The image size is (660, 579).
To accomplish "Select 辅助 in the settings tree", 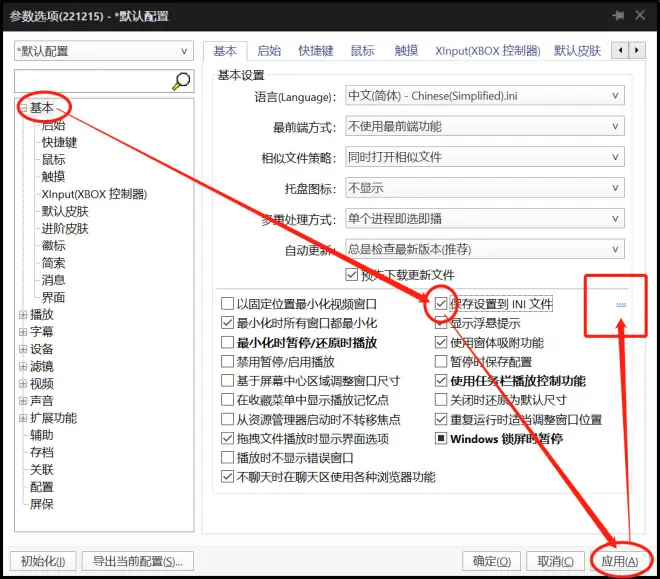I will coord(42,435).
